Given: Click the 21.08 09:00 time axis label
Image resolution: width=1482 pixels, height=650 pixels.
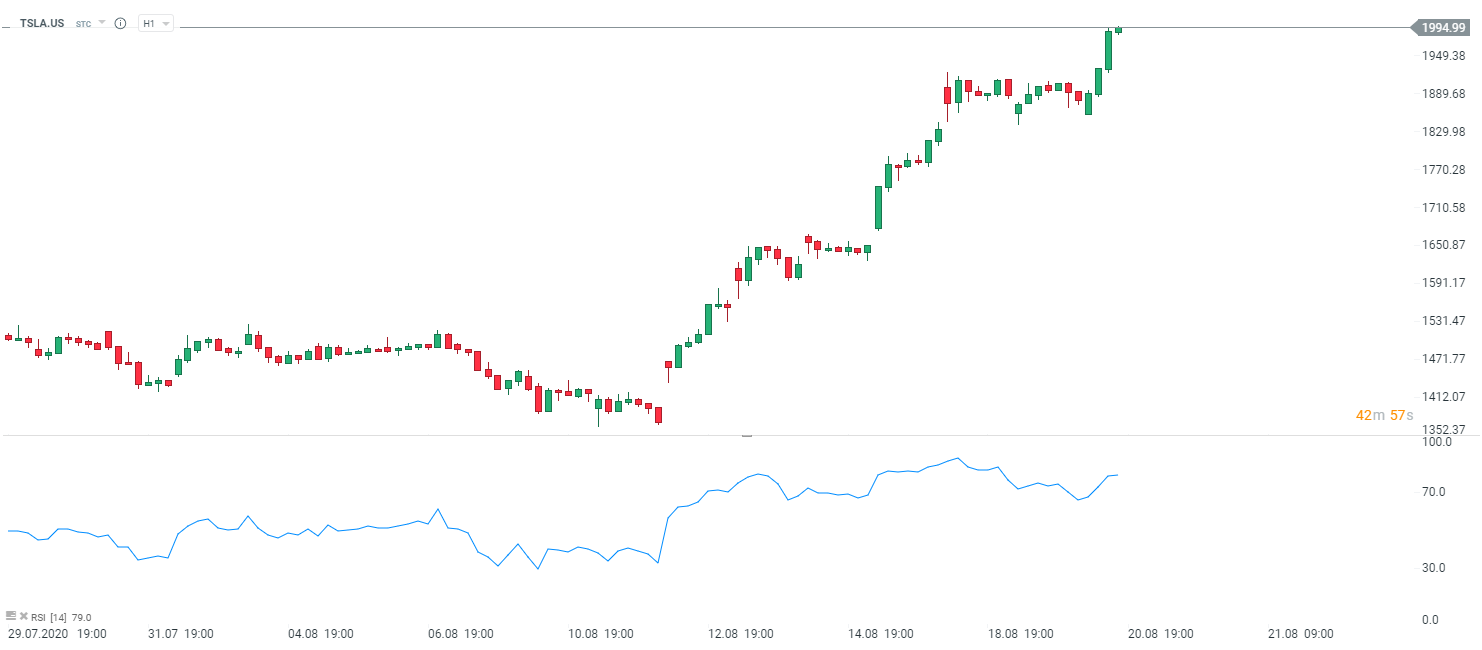Looking at the screenshot, I should tap(1300, 634).
